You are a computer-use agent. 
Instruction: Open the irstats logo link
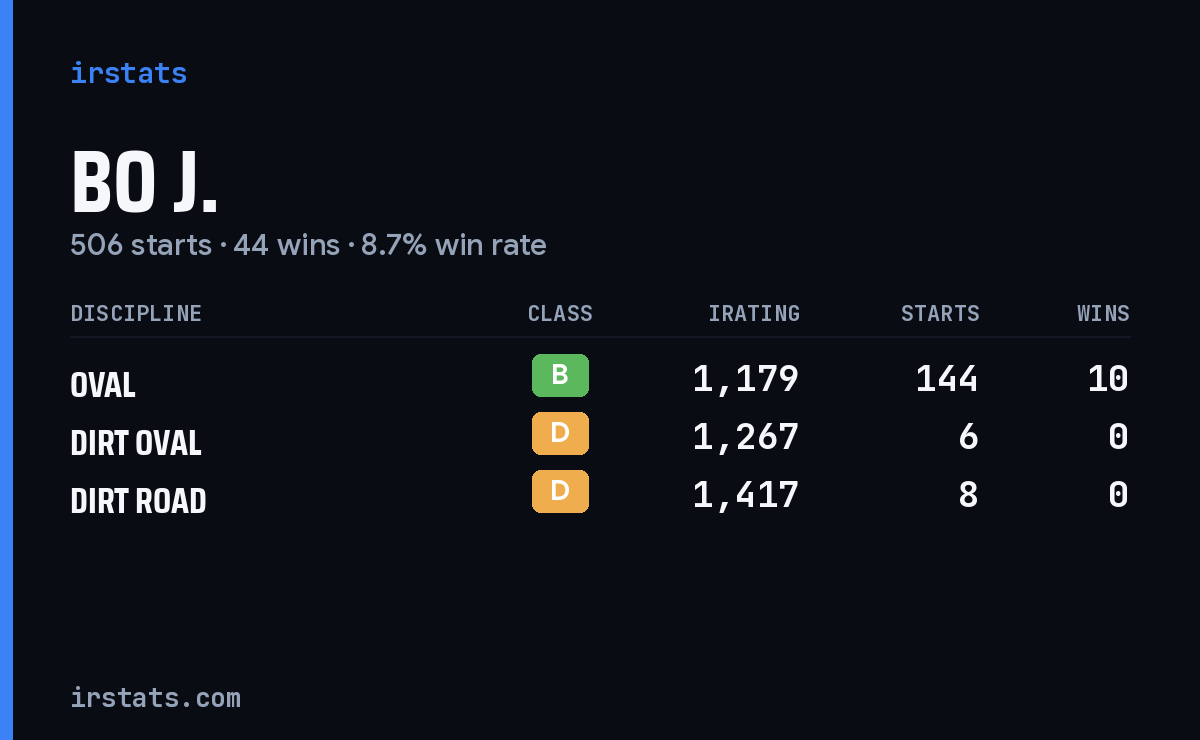tap(128, 73)
